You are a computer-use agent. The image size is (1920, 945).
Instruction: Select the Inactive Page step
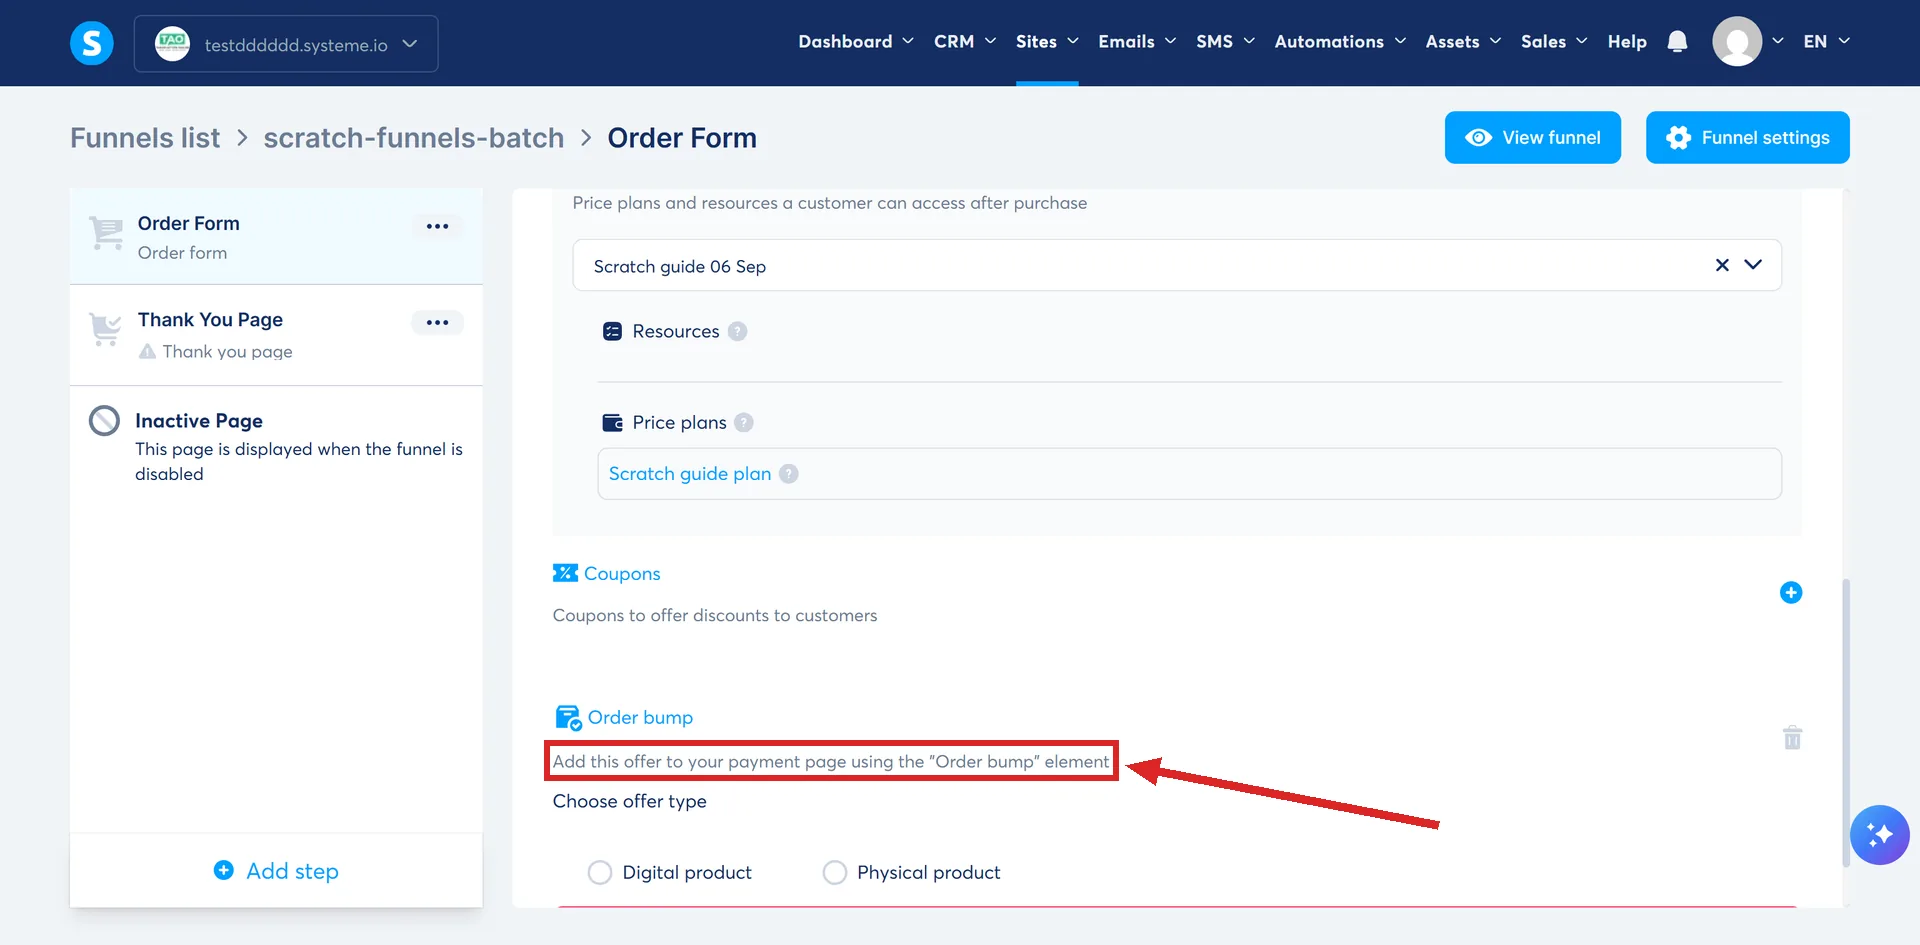[x=276, y=445]
